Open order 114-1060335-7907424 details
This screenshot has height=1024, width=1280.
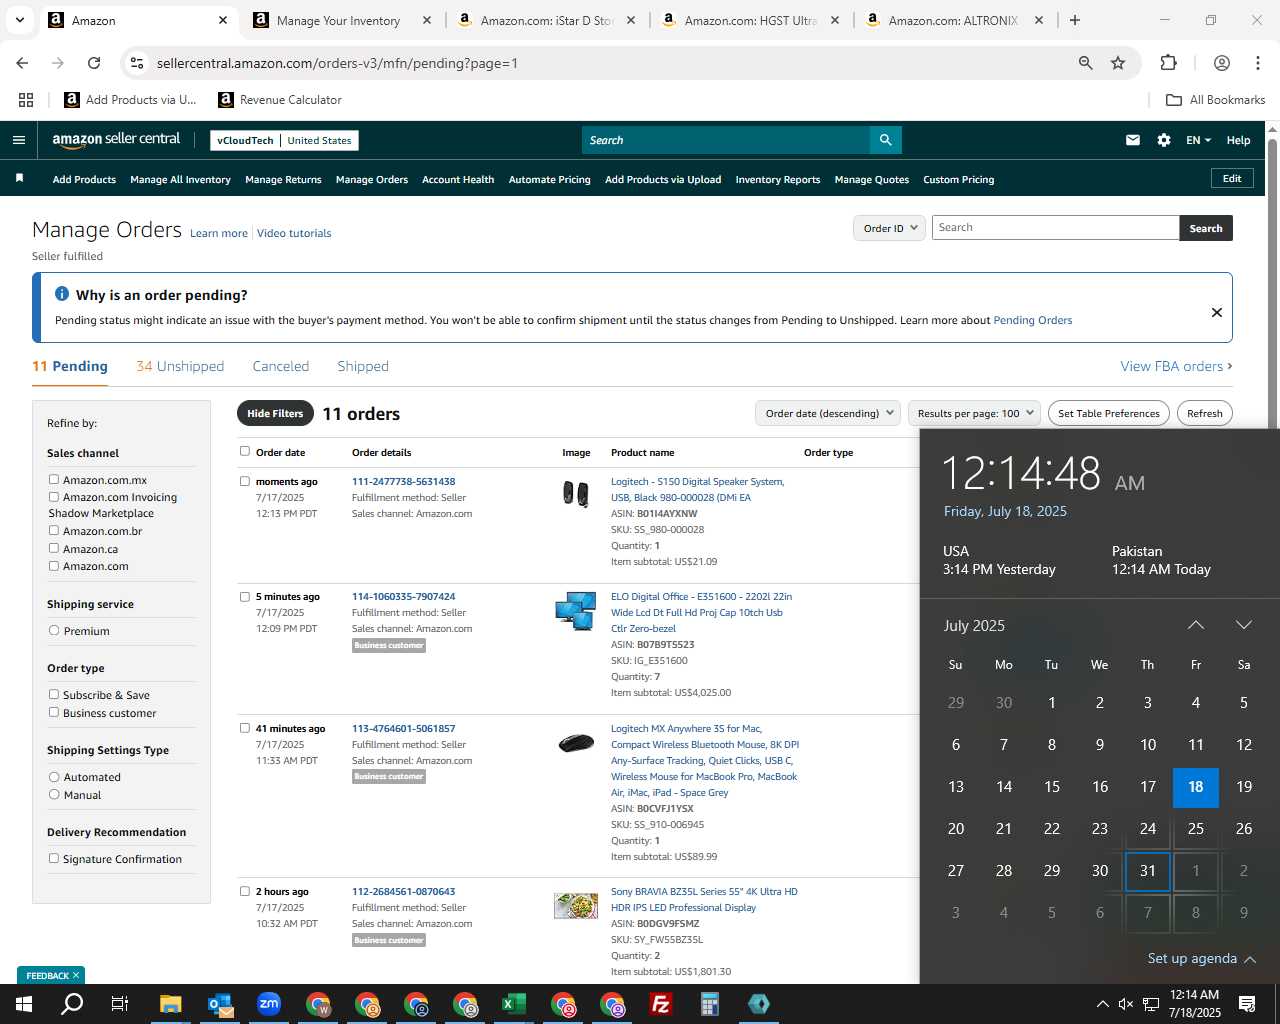[x=403, y=596]
